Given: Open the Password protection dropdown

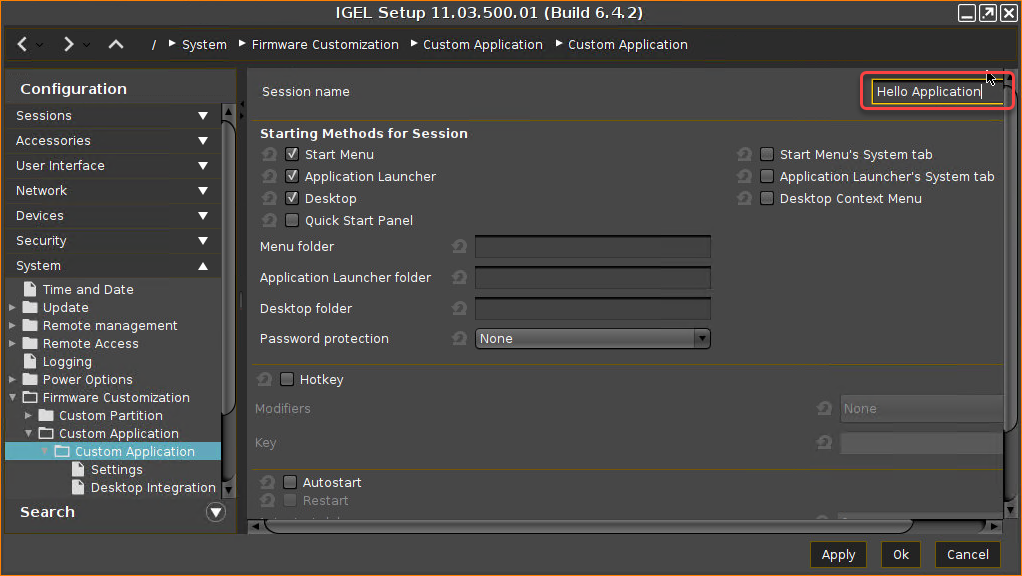Looking at the screenshot, I should click(x=702, y=338).
